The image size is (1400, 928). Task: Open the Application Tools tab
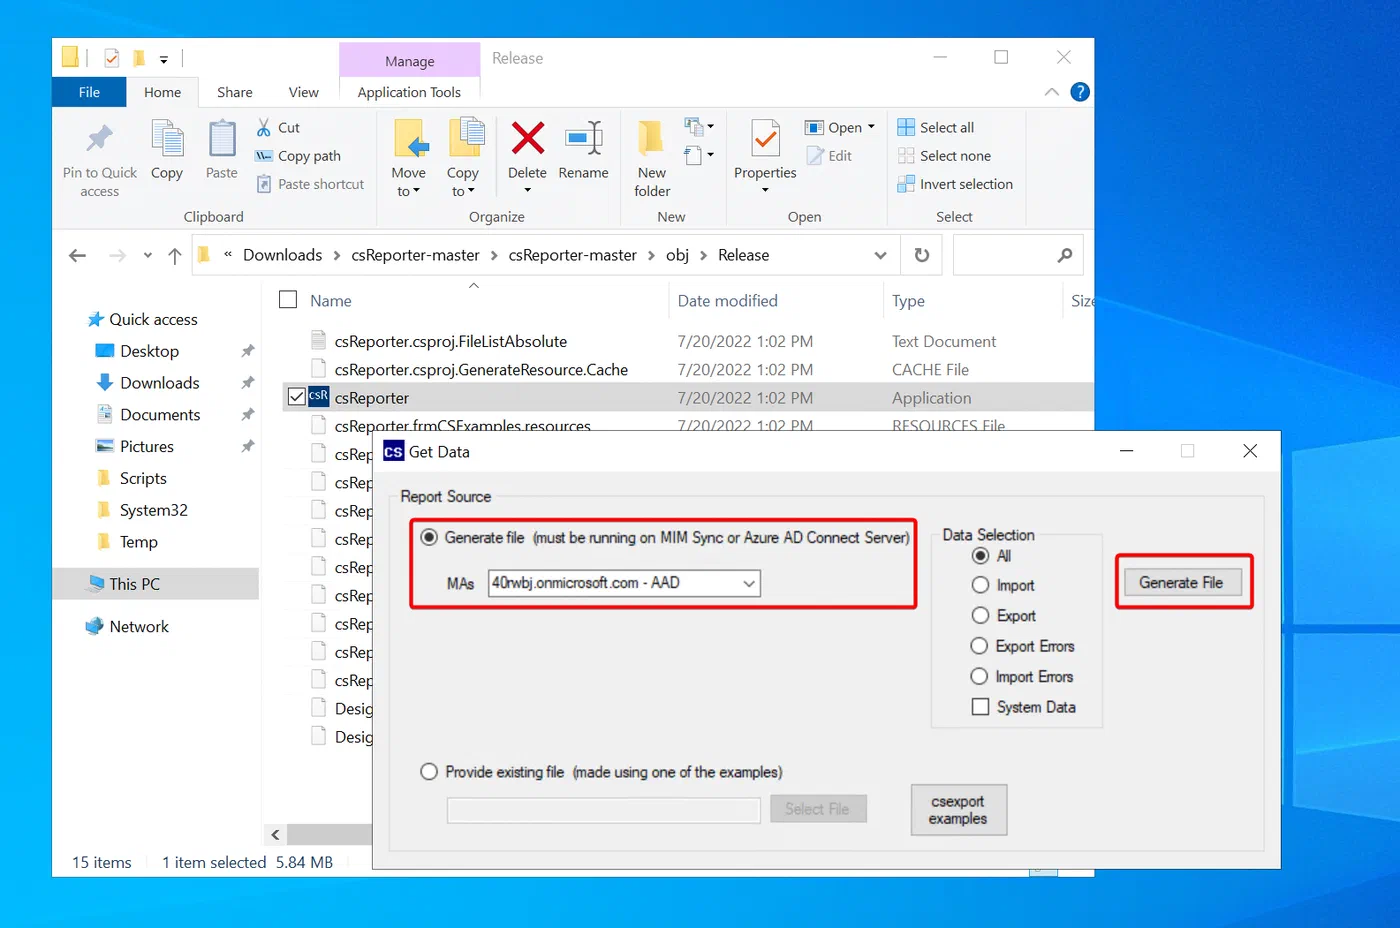409,92
